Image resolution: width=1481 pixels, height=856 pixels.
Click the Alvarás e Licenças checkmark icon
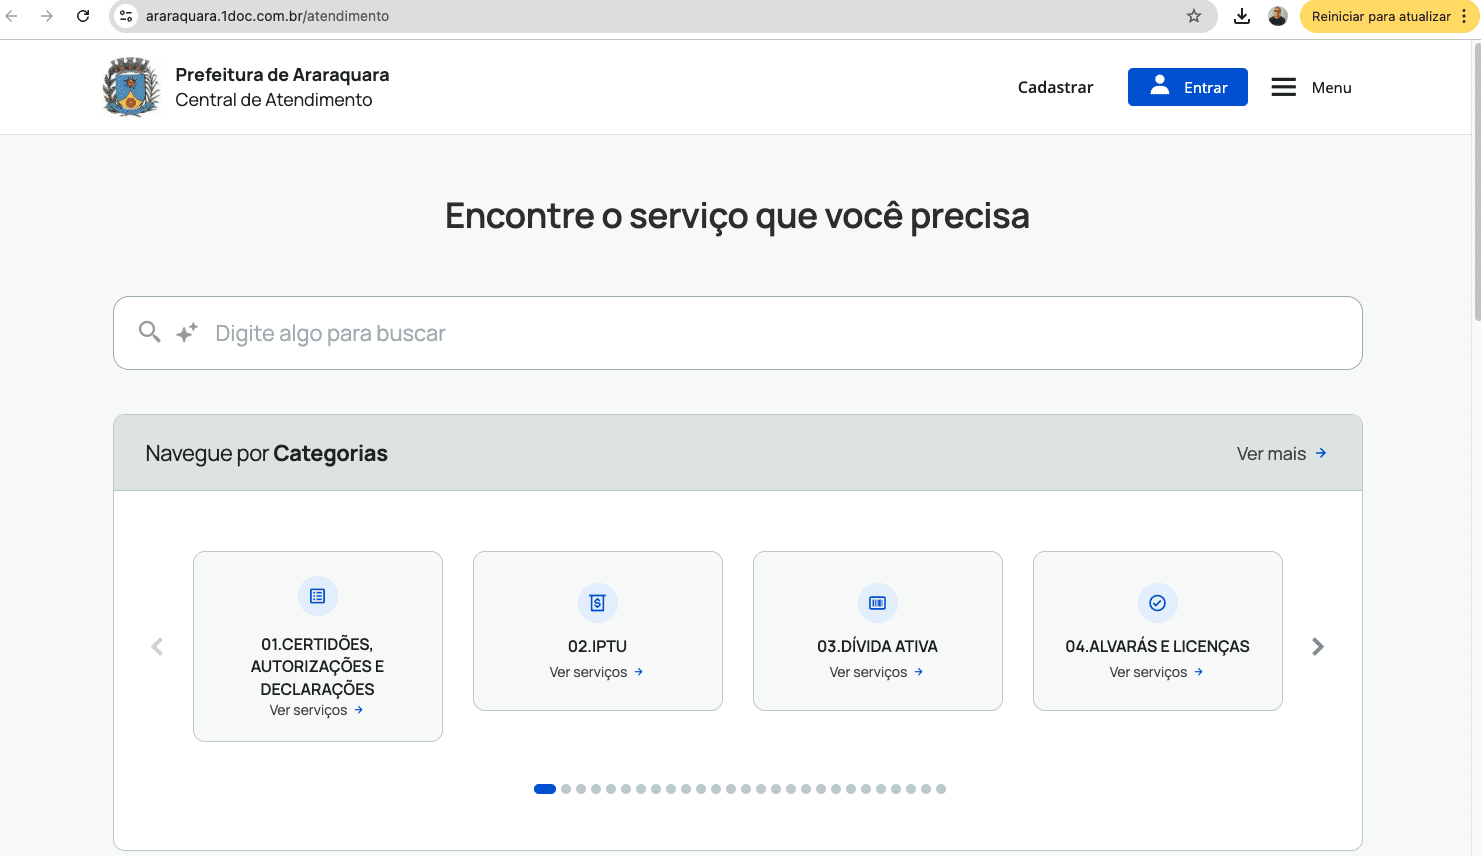point(1158,603)
